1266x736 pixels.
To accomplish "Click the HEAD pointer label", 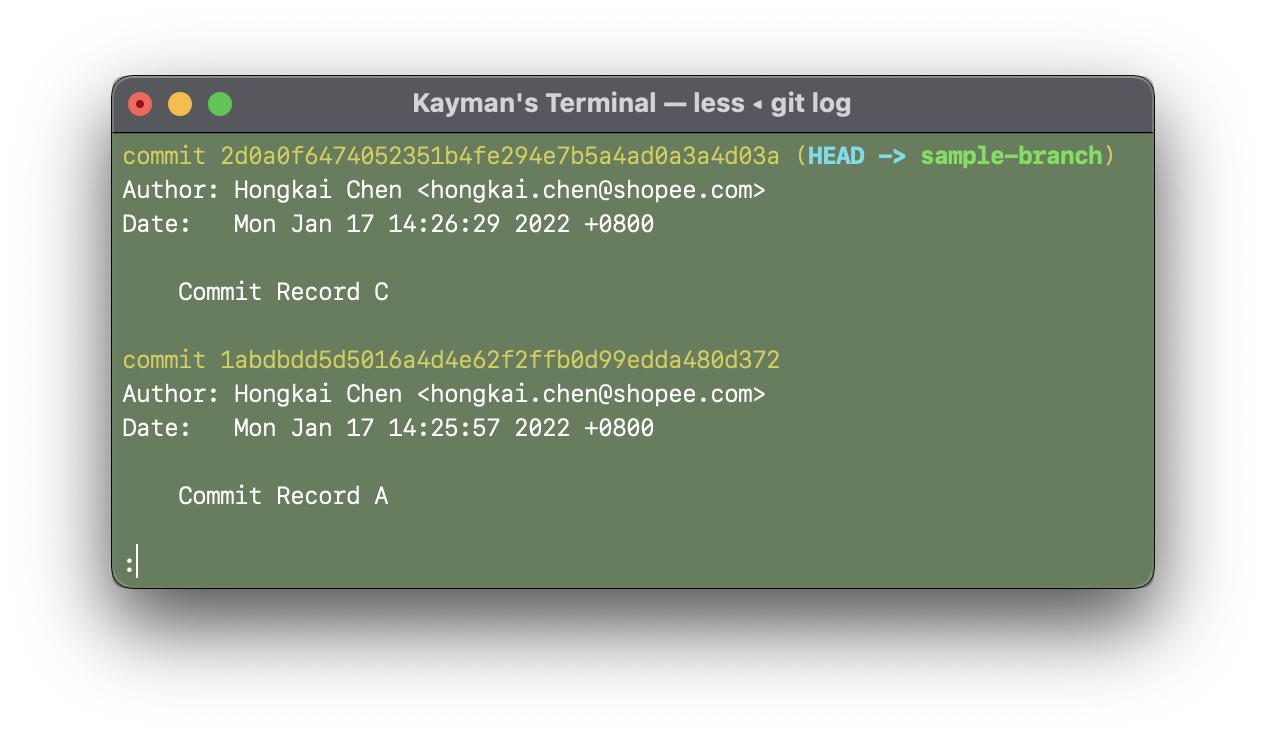I will (x=835, y=156).
